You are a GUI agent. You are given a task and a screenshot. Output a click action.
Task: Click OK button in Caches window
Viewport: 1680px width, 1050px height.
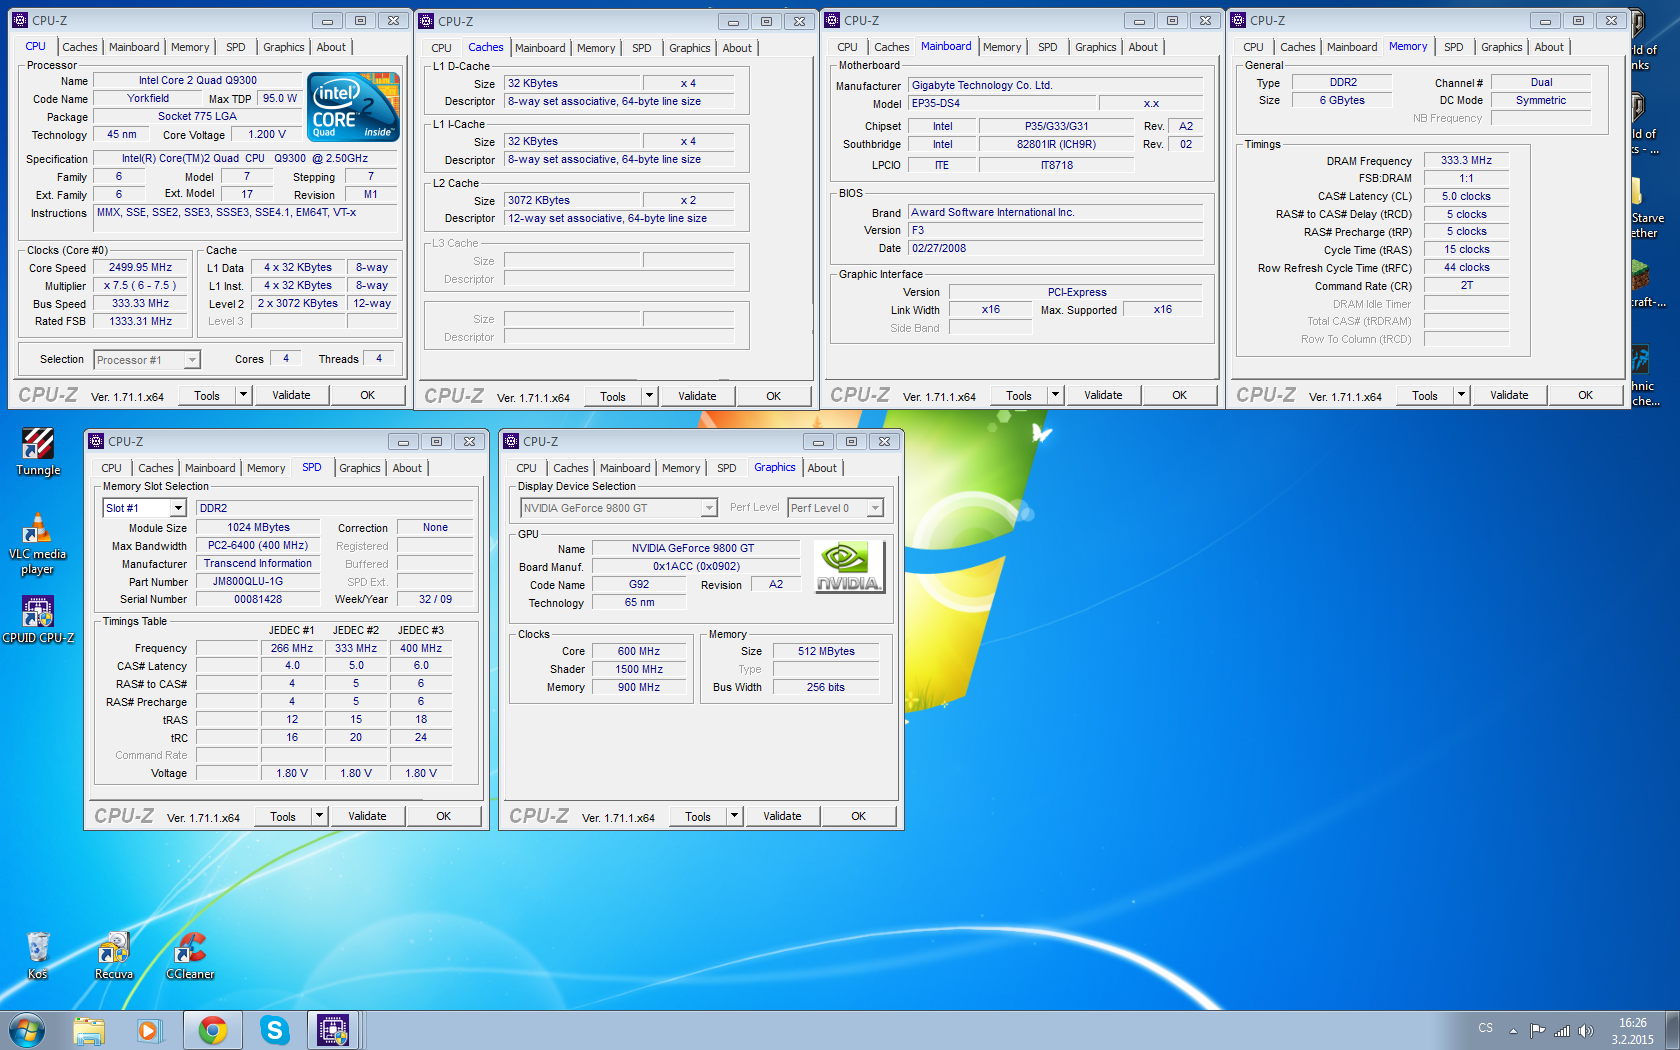pos(773,396)
